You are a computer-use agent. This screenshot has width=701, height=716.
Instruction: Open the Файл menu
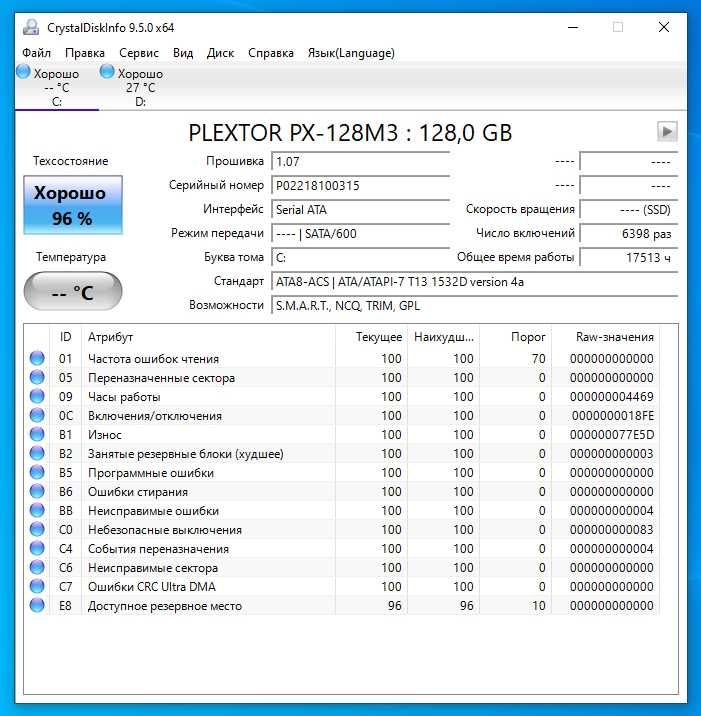[37, 53]
